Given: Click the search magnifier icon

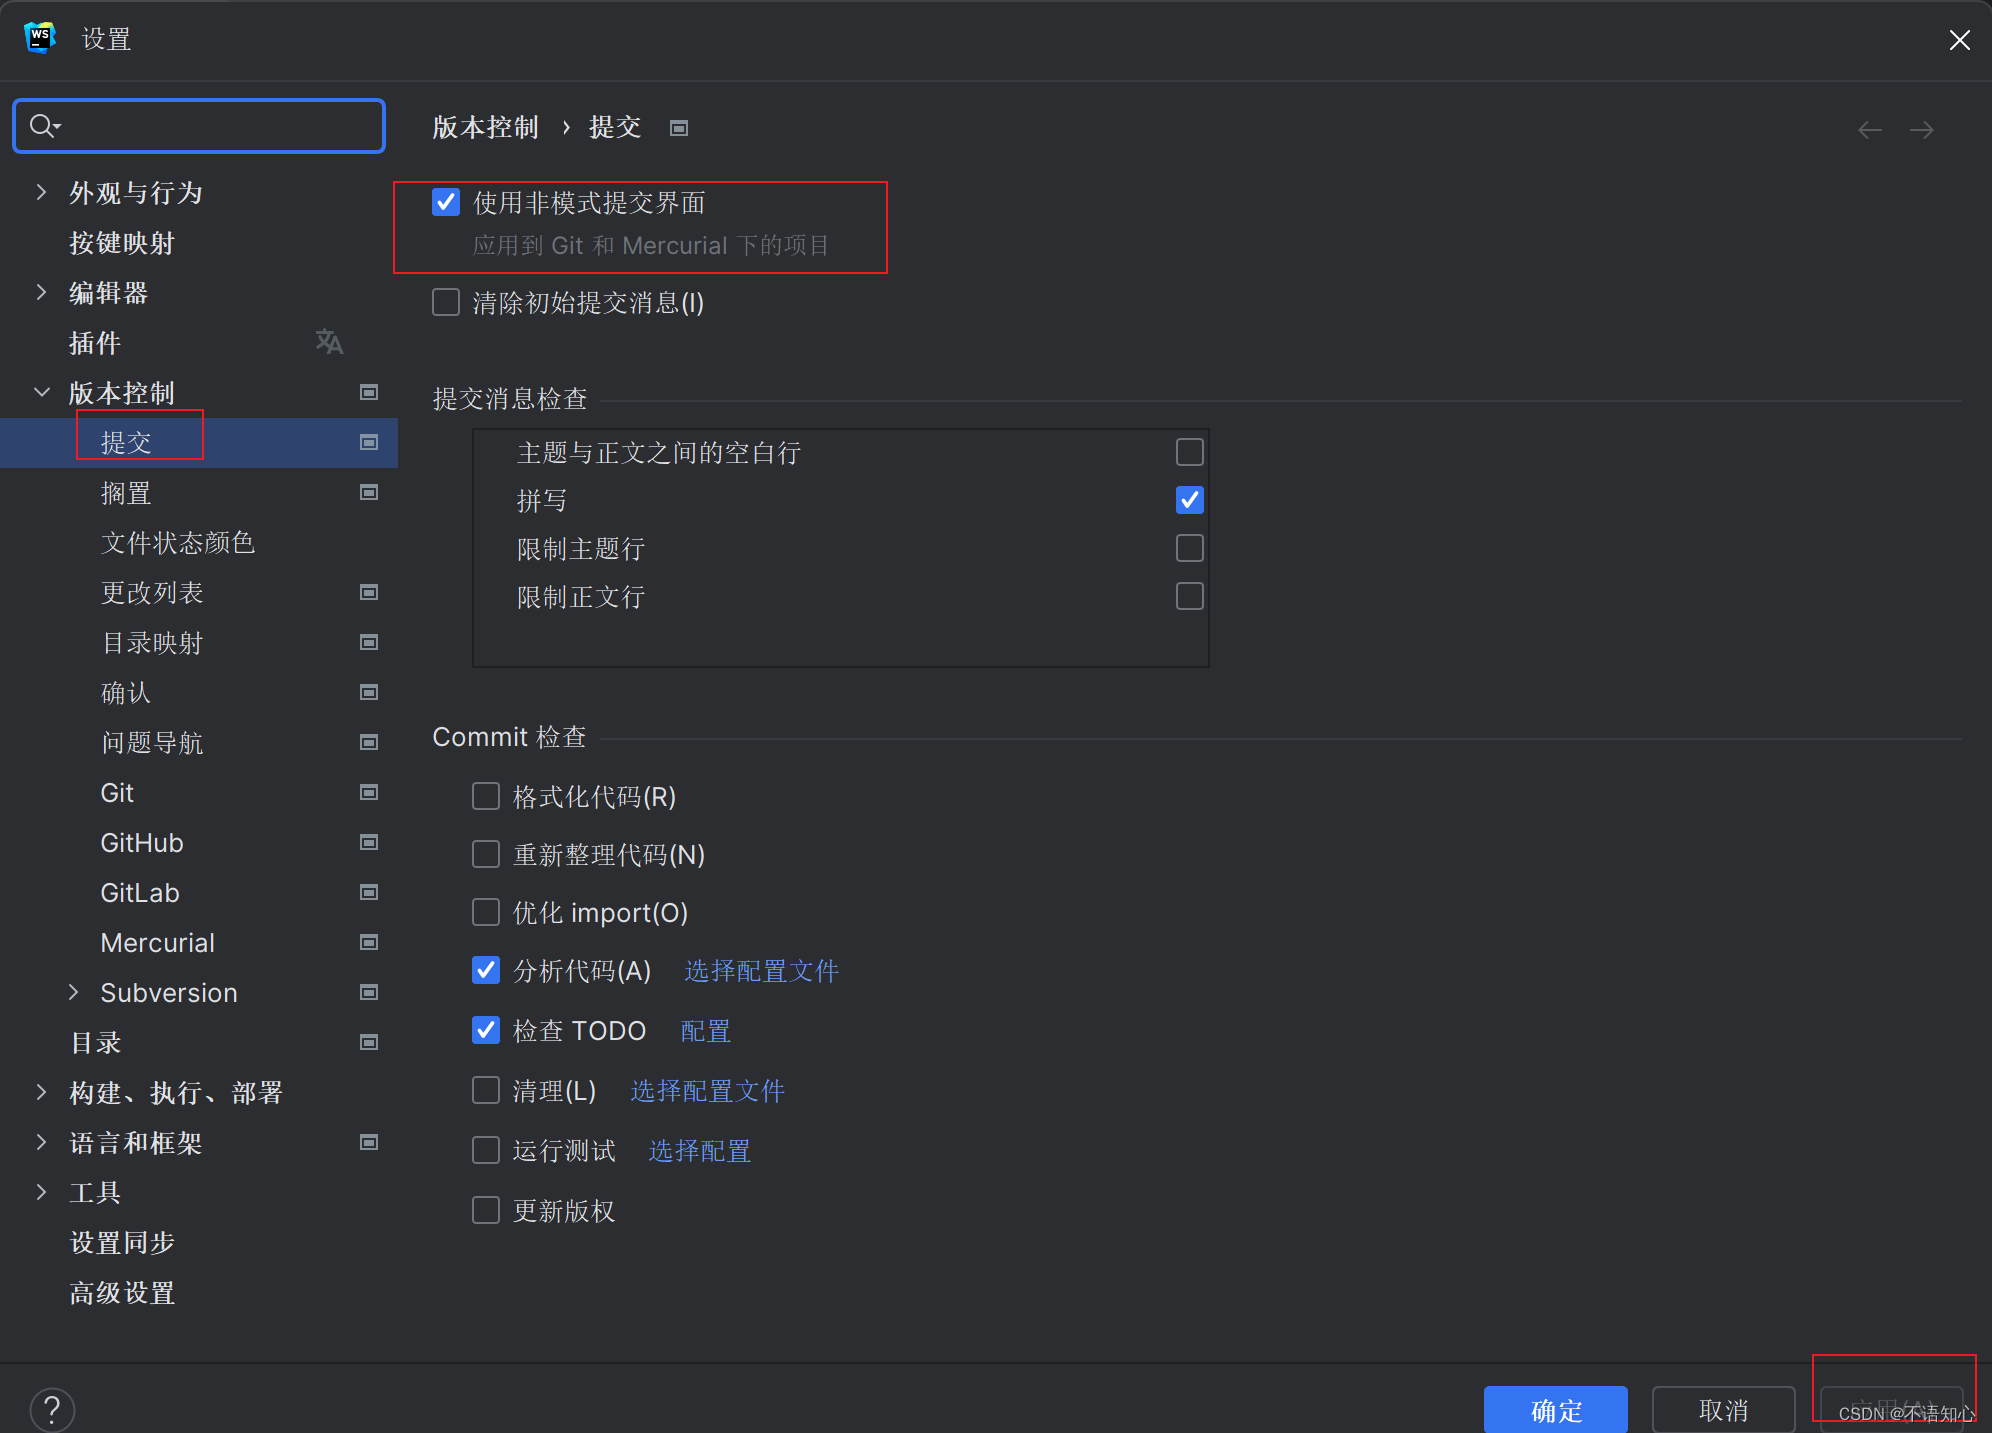Looking at the screenshot, I should [43, 126].
